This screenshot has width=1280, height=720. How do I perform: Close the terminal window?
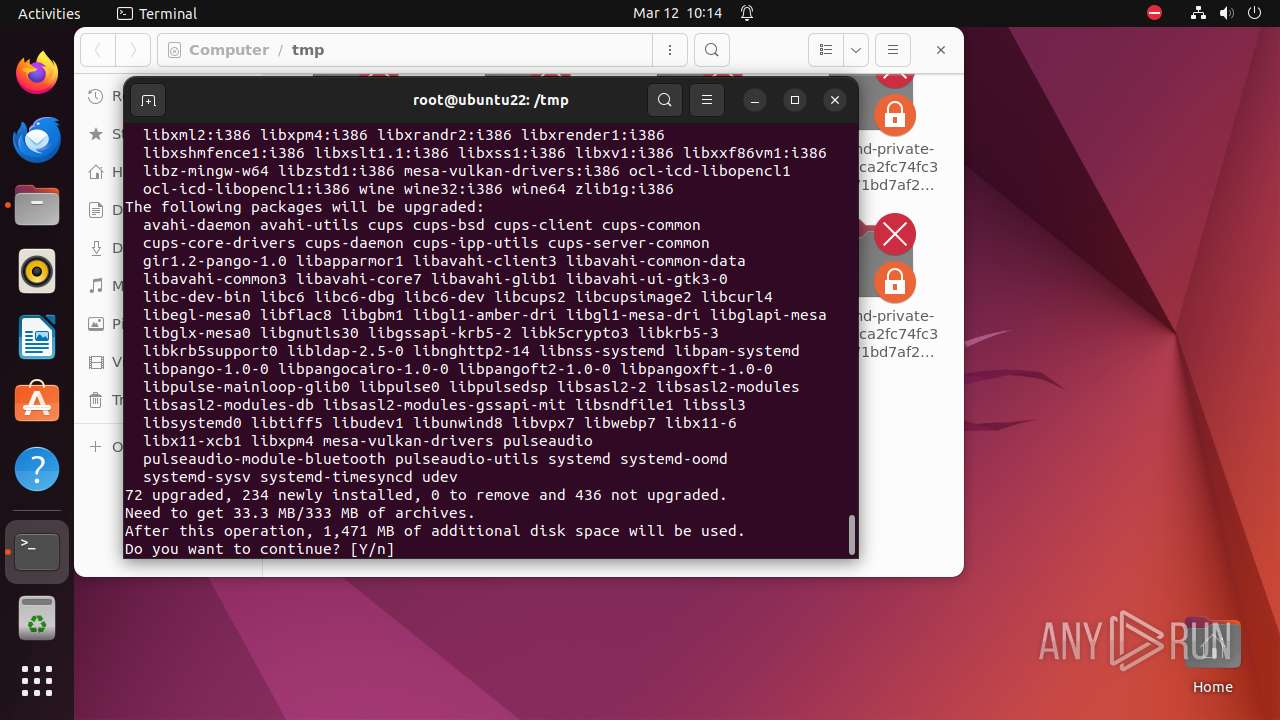[x=835, y=100]
